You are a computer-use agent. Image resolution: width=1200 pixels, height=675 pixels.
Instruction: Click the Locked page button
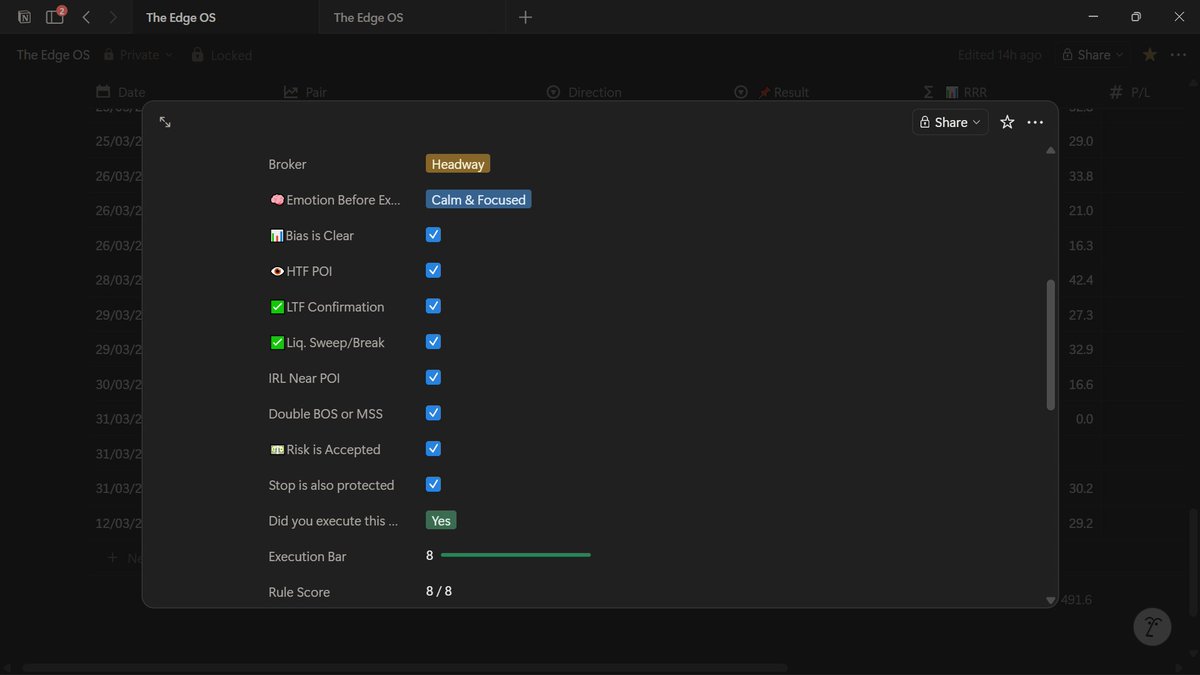pos(222,55)
